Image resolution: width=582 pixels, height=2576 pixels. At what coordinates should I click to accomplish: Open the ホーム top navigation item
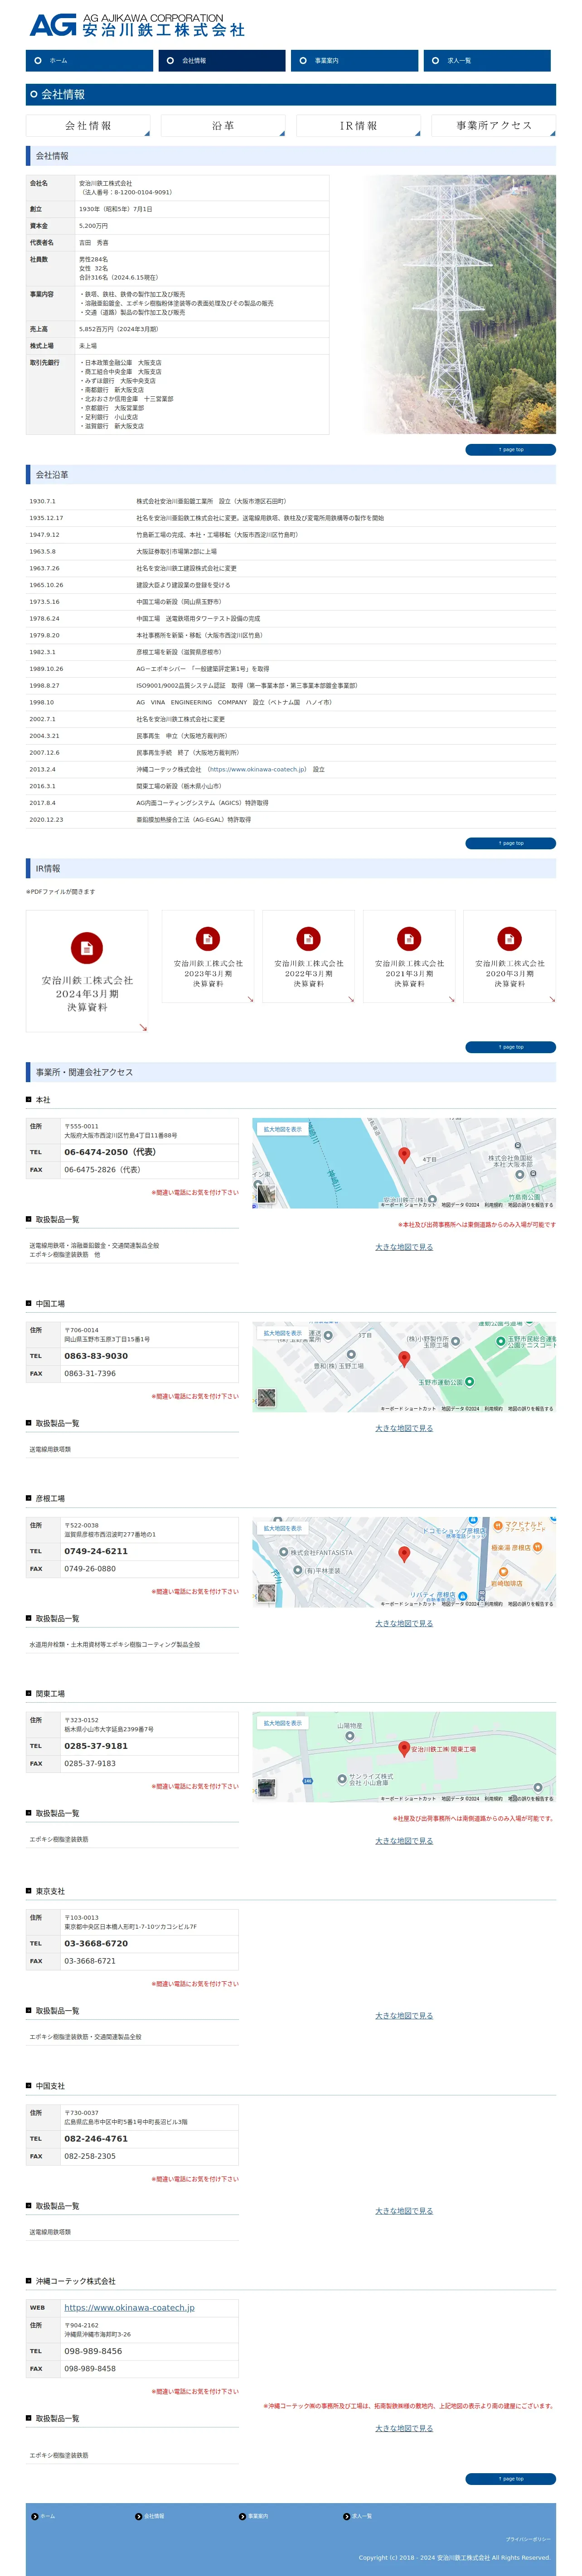89,61
